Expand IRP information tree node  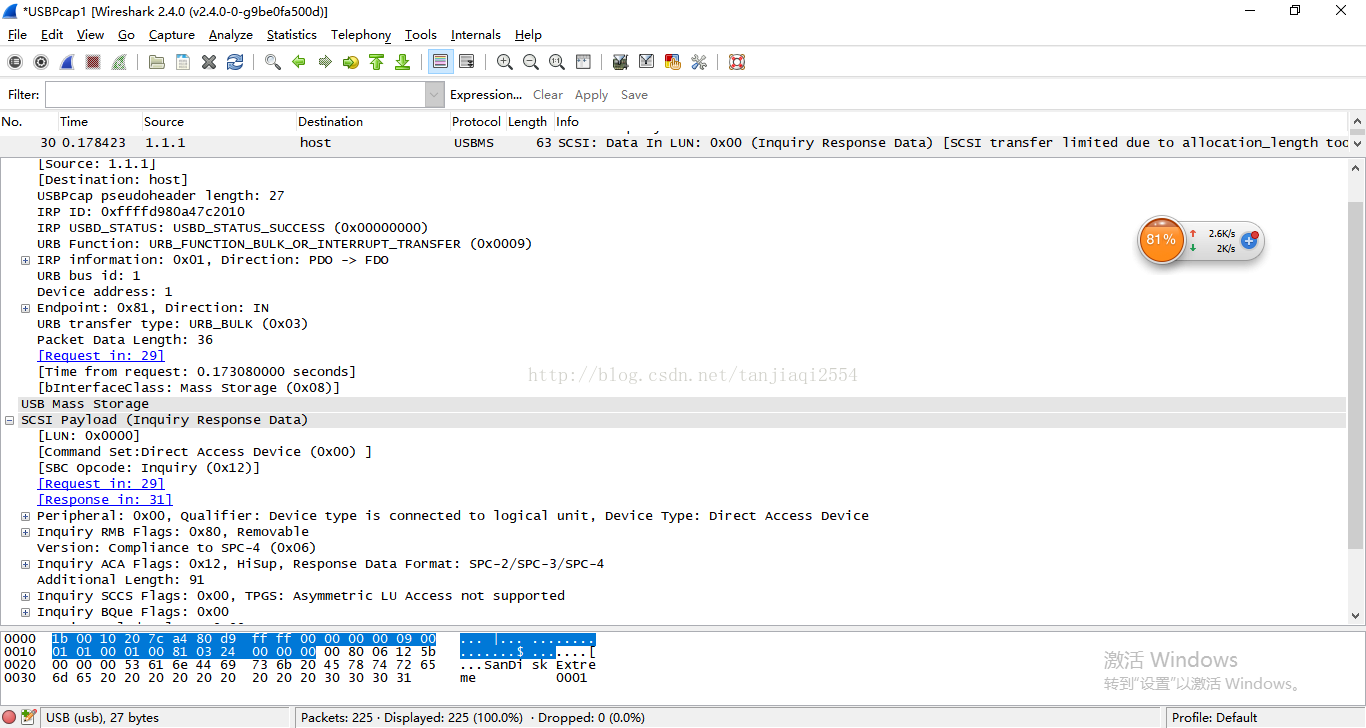(25, 260)
